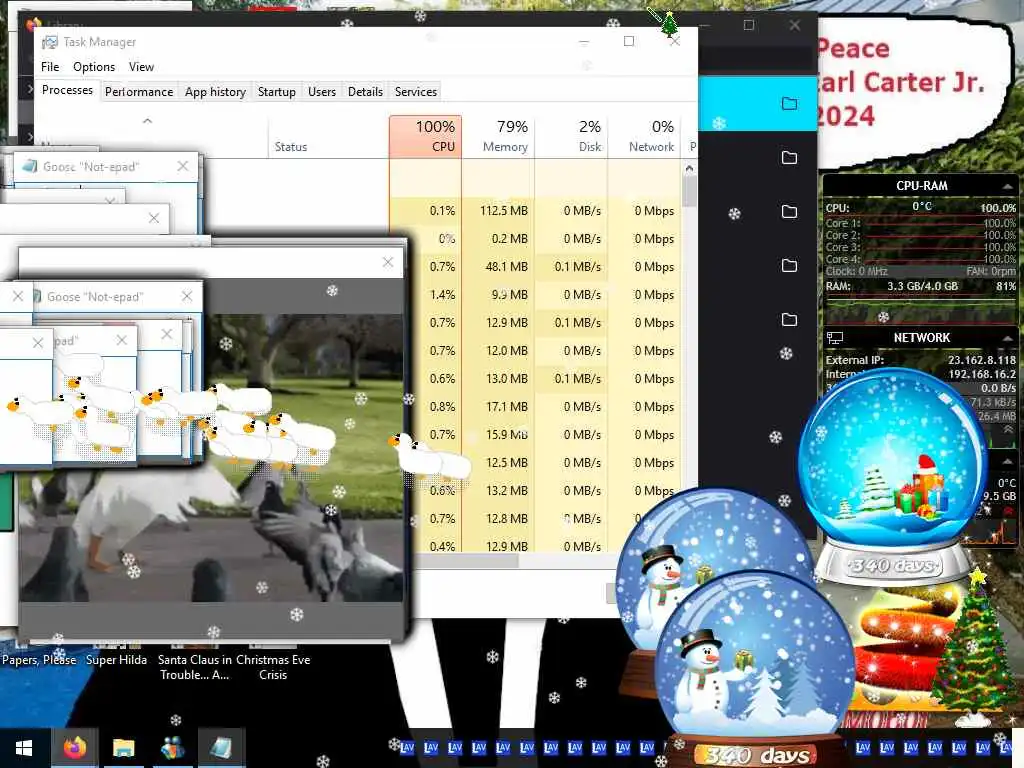This screenshot has width=1024, height=768.
Task: Switch to the Performance tab
Action: [139, 92]
